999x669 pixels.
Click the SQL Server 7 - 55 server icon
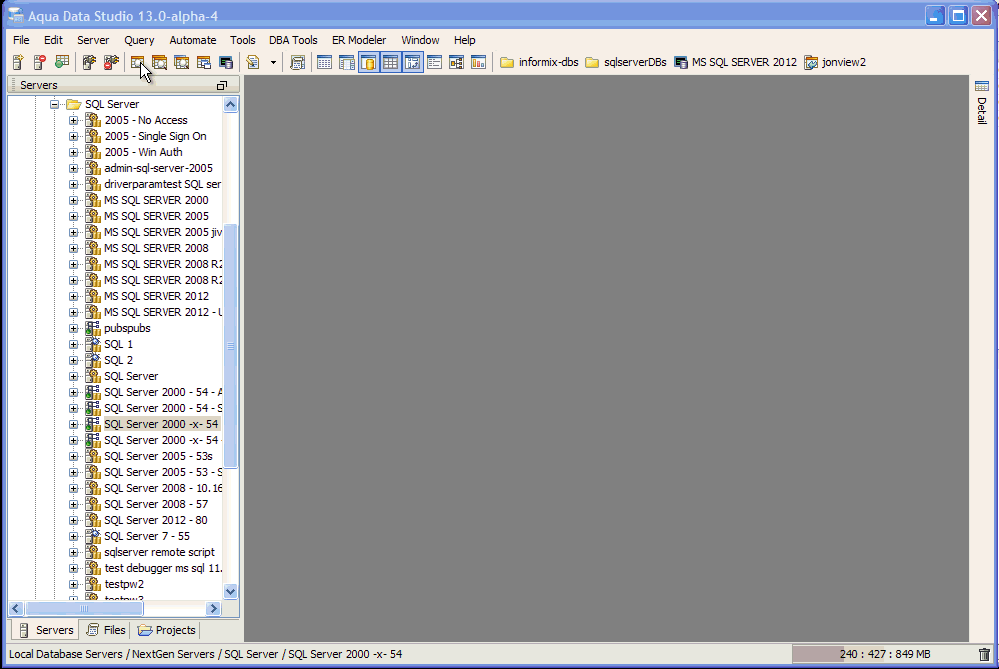pyautogui.click(x=93, y=536)
